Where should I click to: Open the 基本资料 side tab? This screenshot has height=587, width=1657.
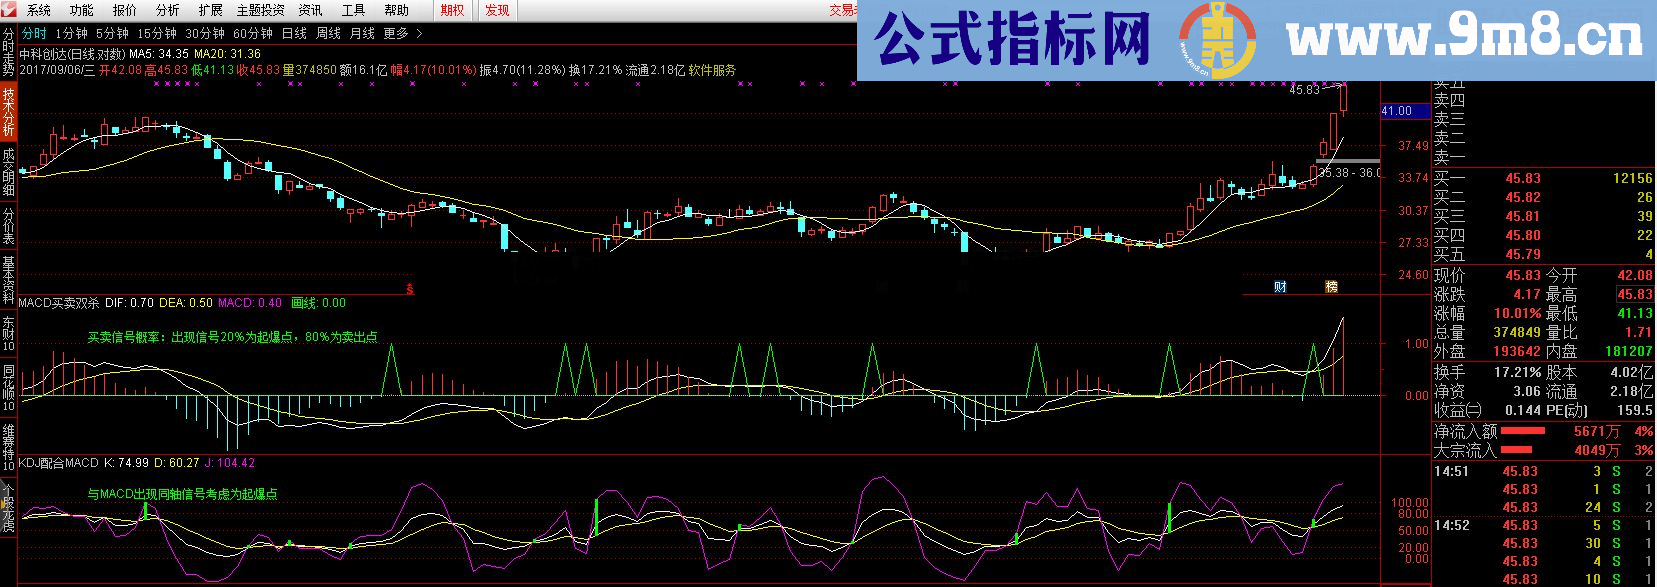8,280
